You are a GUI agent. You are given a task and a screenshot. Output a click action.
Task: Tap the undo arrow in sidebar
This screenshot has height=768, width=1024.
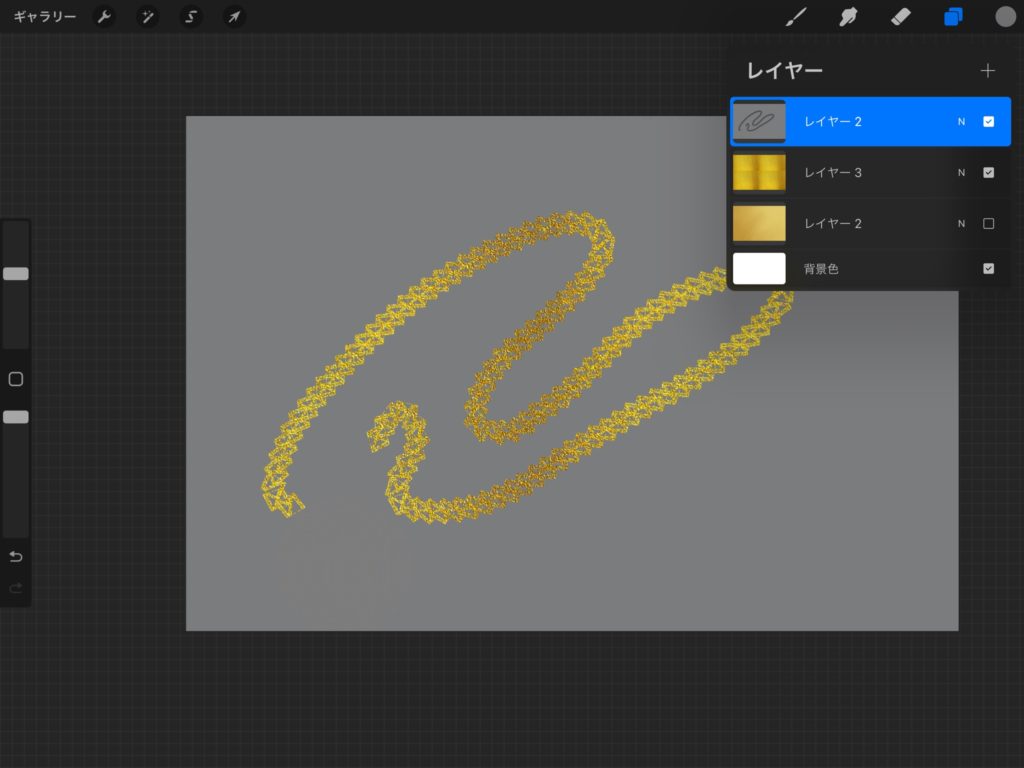tap(16, 557)
